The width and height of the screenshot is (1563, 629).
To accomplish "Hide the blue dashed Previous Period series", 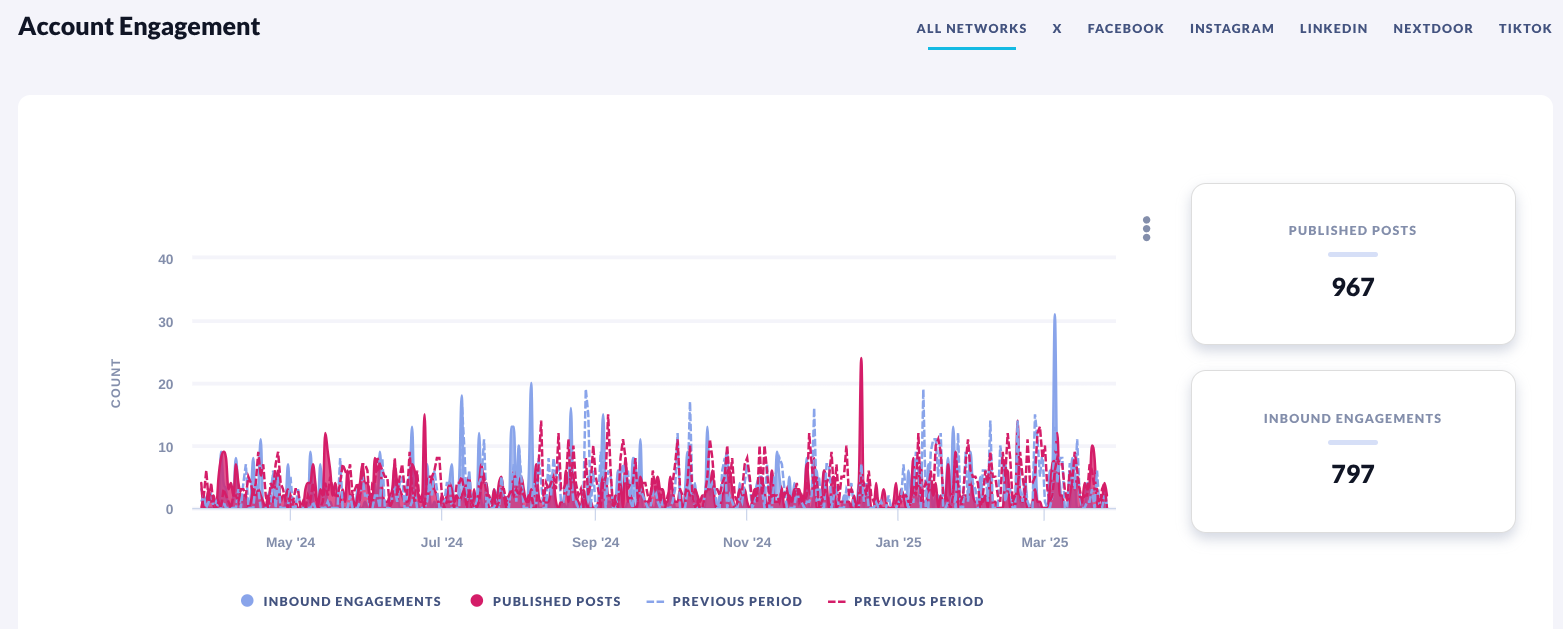I will click(724, 601).
